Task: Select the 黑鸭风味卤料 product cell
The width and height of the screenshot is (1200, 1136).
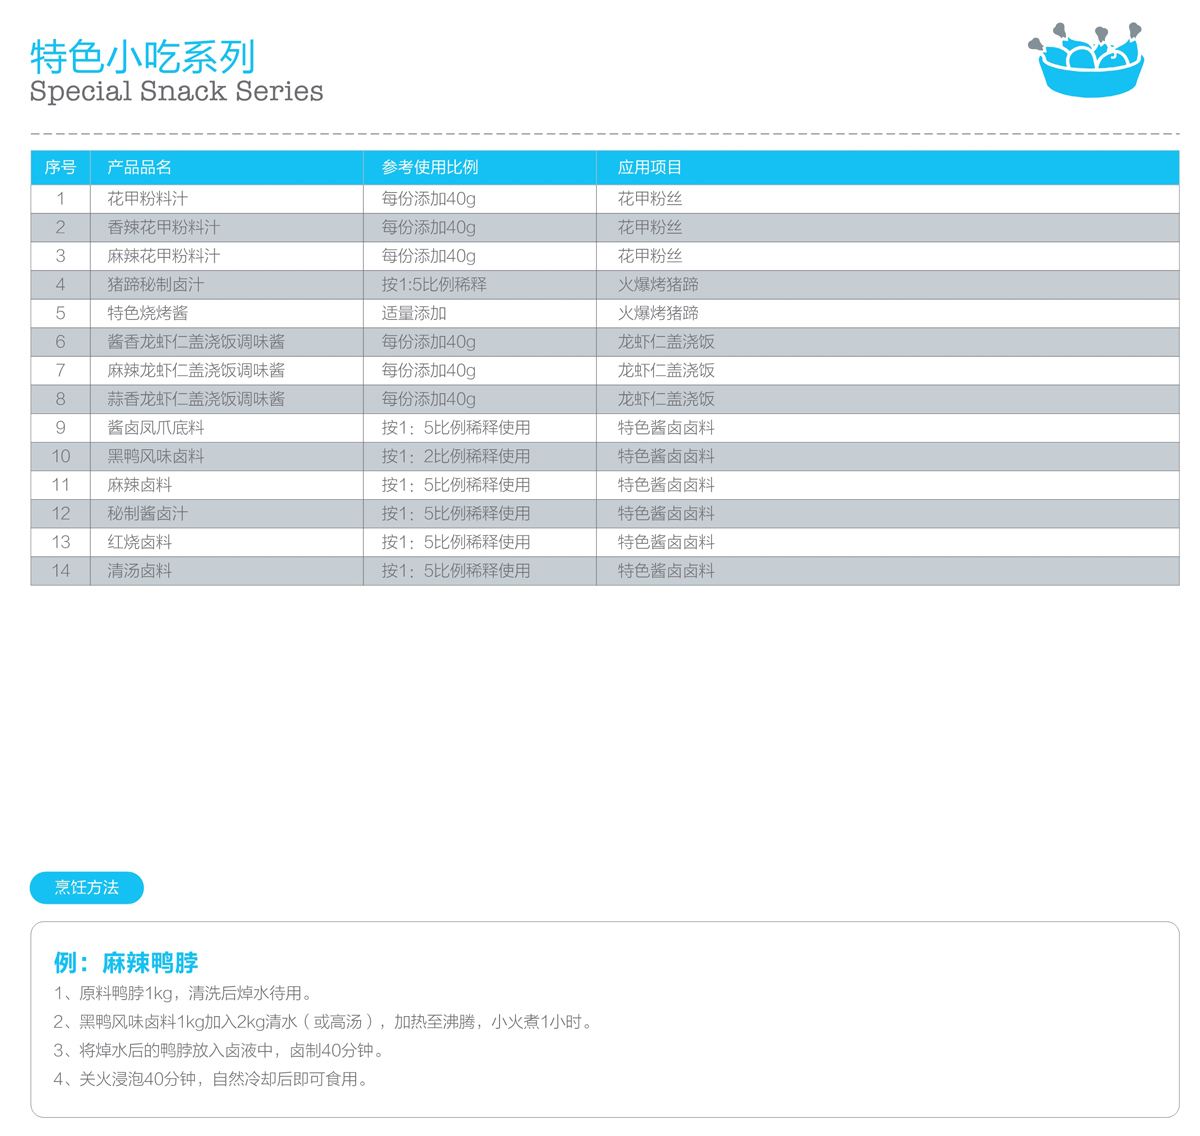Action: 156,456
